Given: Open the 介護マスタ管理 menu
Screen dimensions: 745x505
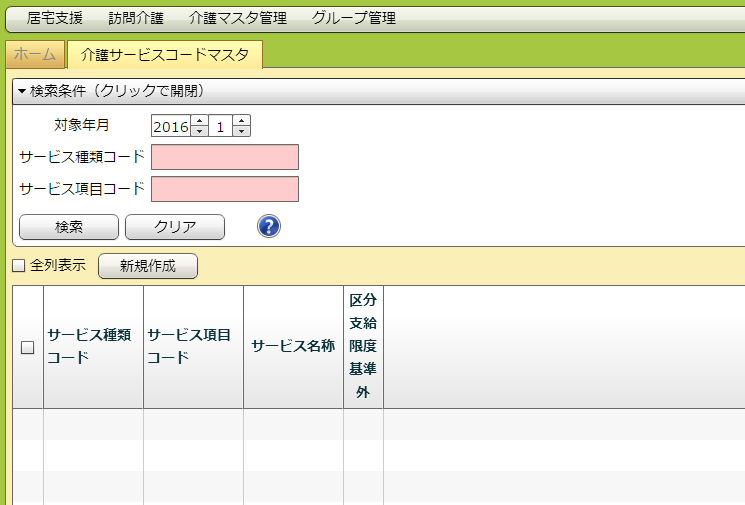Looking at the screenshot, I should tap(237, 18).
